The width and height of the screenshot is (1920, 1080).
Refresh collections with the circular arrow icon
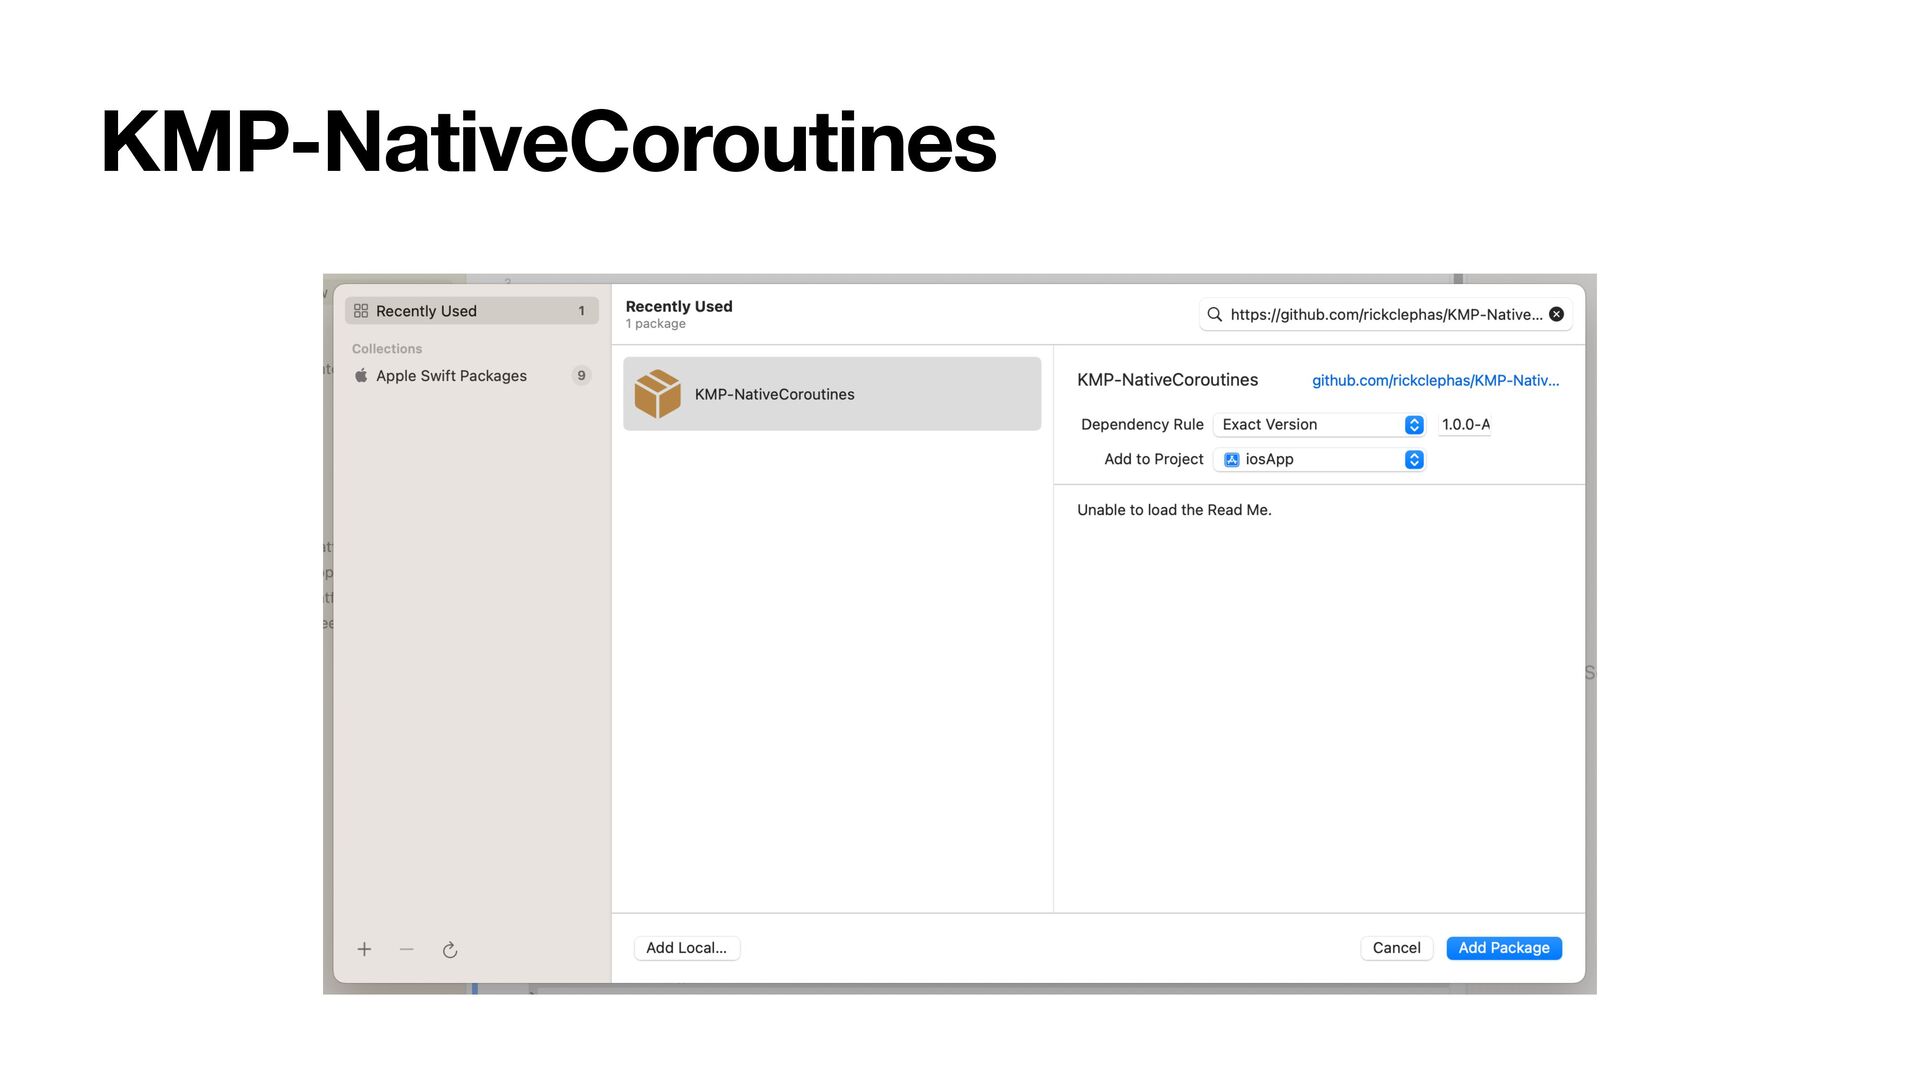450,950
